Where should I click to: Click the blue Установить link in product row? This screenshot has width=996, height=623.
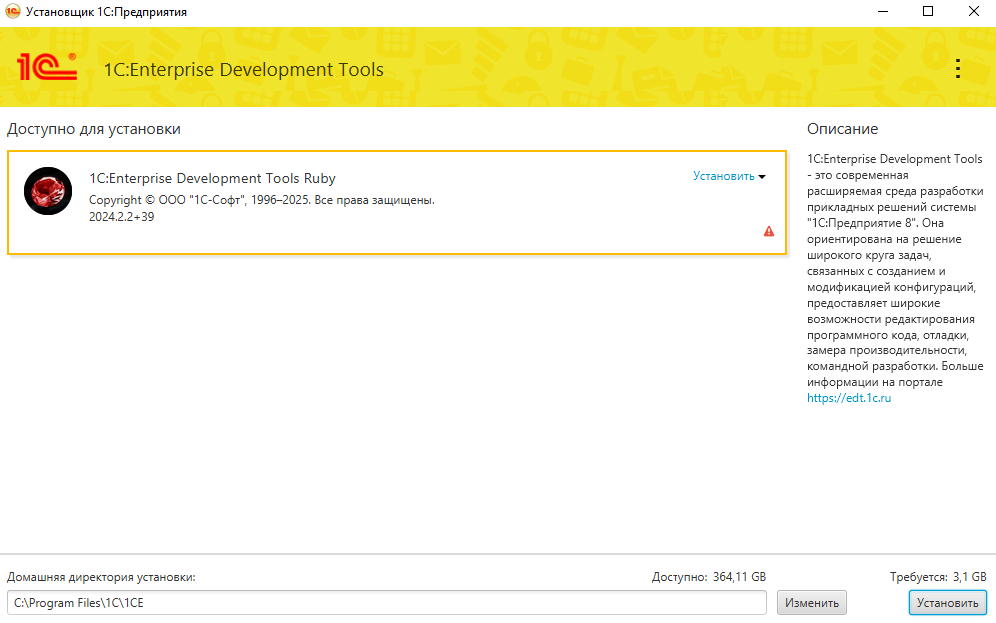[x=723, y=176]
